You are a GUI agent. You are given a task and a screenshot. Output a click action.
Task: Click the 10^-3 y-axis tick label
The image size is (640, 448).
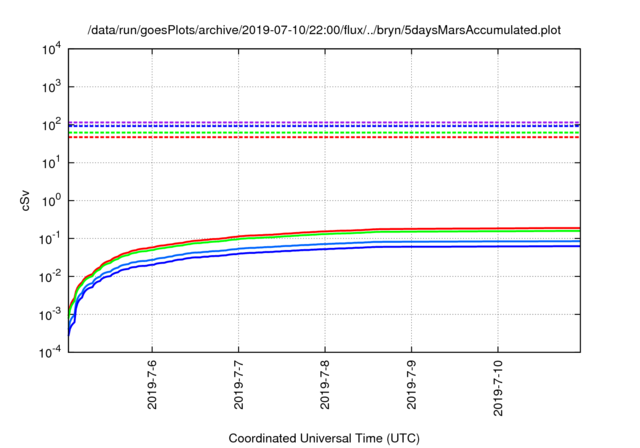pyautogui.click(x=50, y=315)
